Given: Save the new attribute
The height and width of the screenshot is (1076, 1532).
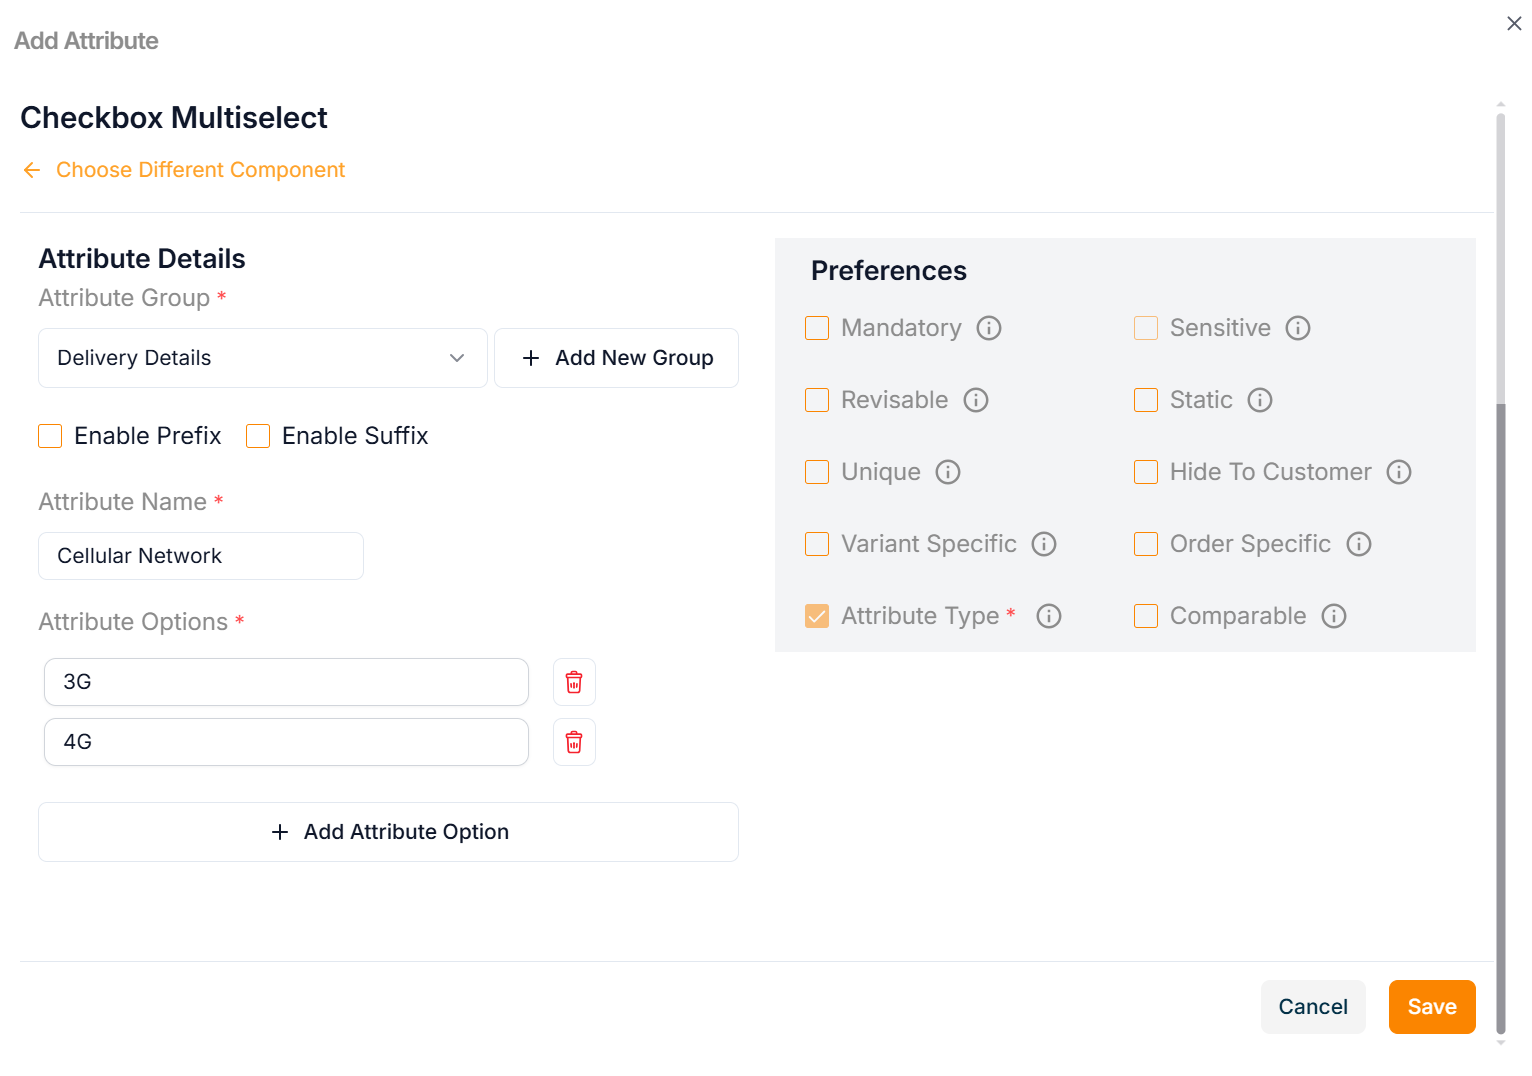Looking at the screenshot, I should pos(1431,1007).
